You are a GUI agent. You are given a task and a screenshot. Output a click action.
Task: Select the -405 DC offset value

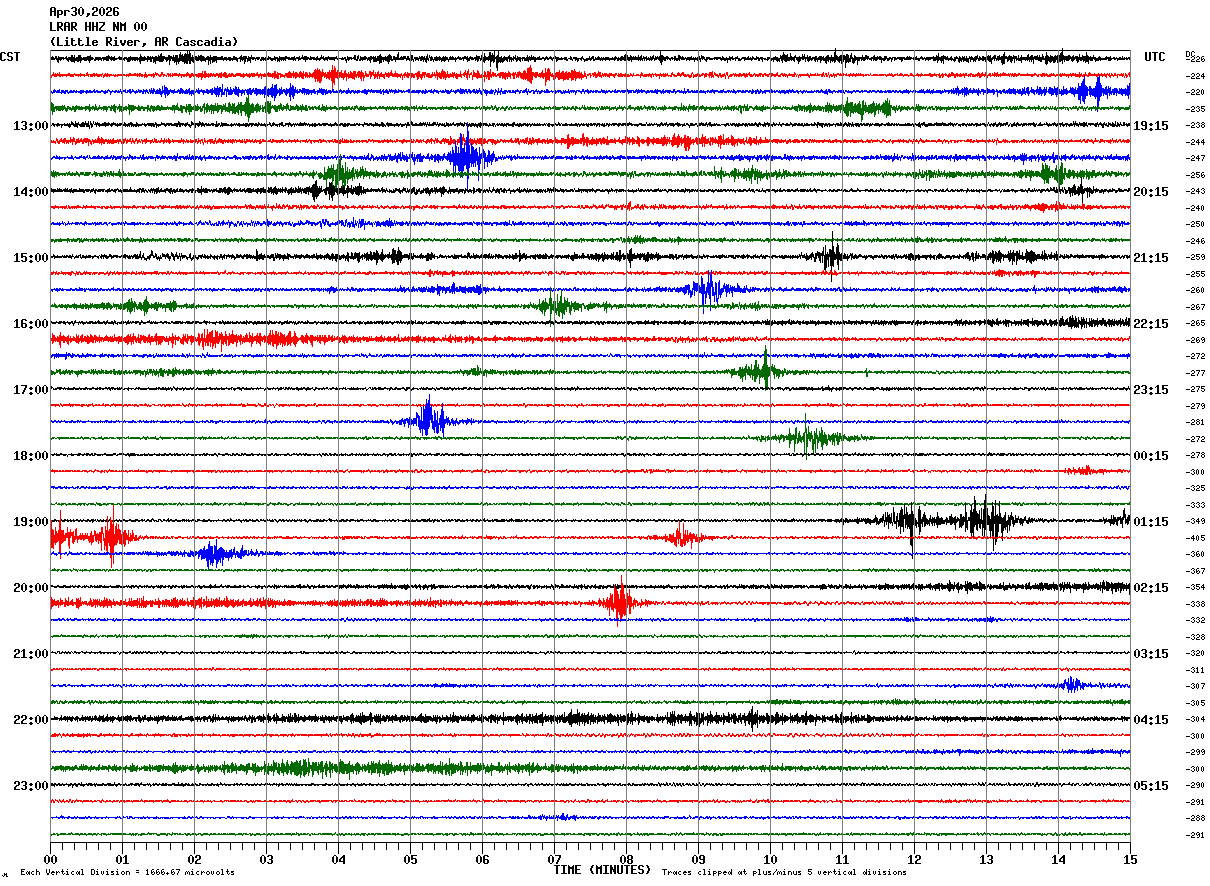1195,538
